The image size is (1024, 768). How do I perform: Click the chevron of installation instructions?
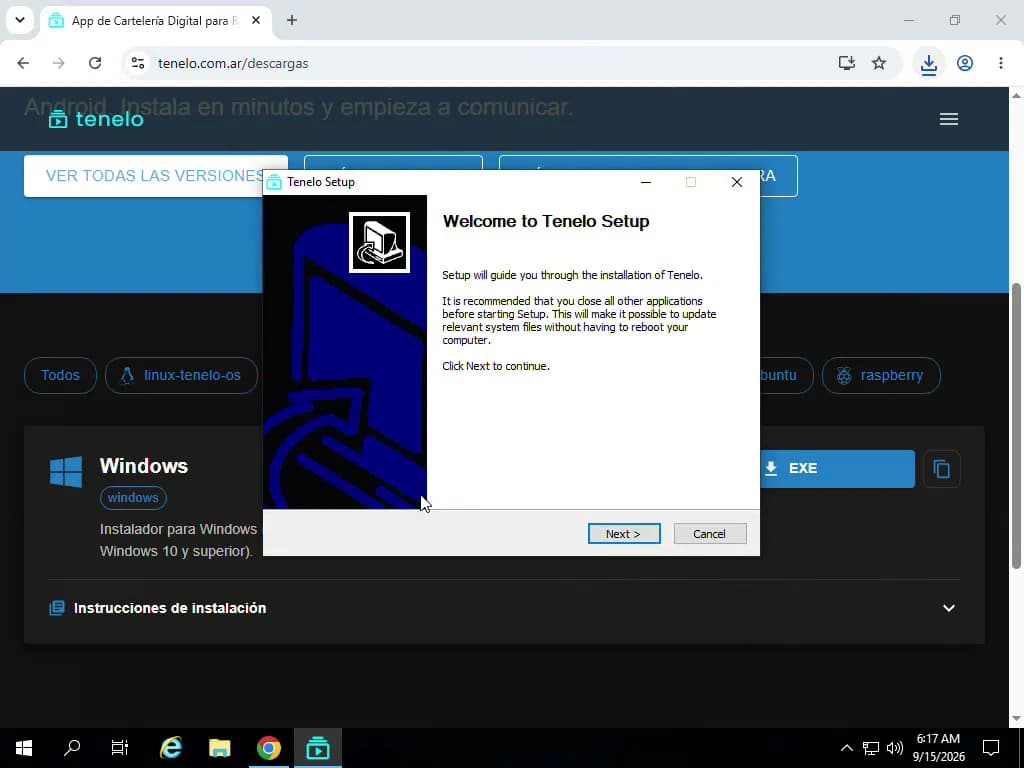pos(948,608)
